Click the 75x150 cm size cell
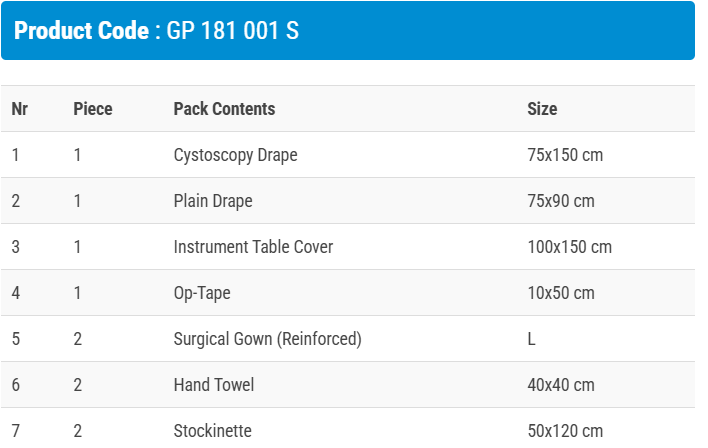This screenshot has width=708, height=448. click(x=565, y=155)
